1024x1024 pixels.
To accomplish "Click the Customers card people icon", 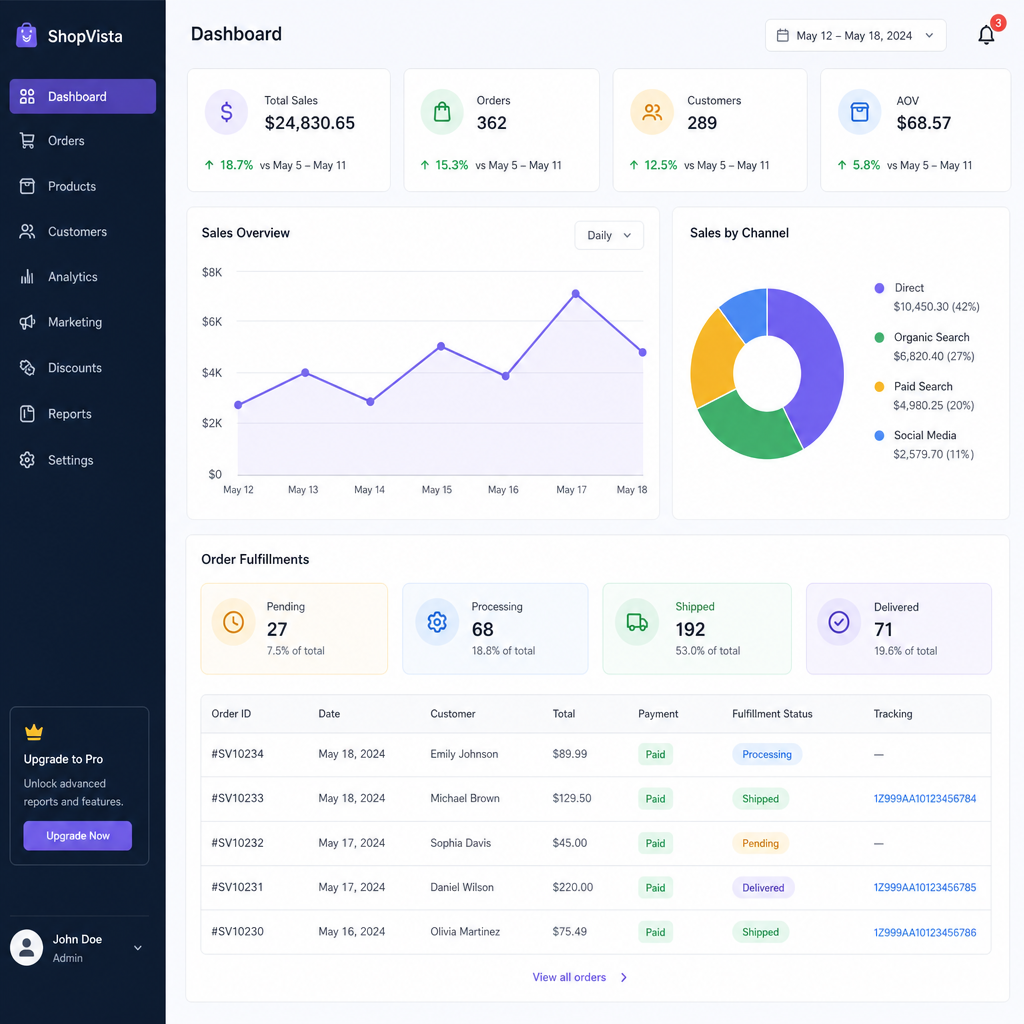I will 652,112.
